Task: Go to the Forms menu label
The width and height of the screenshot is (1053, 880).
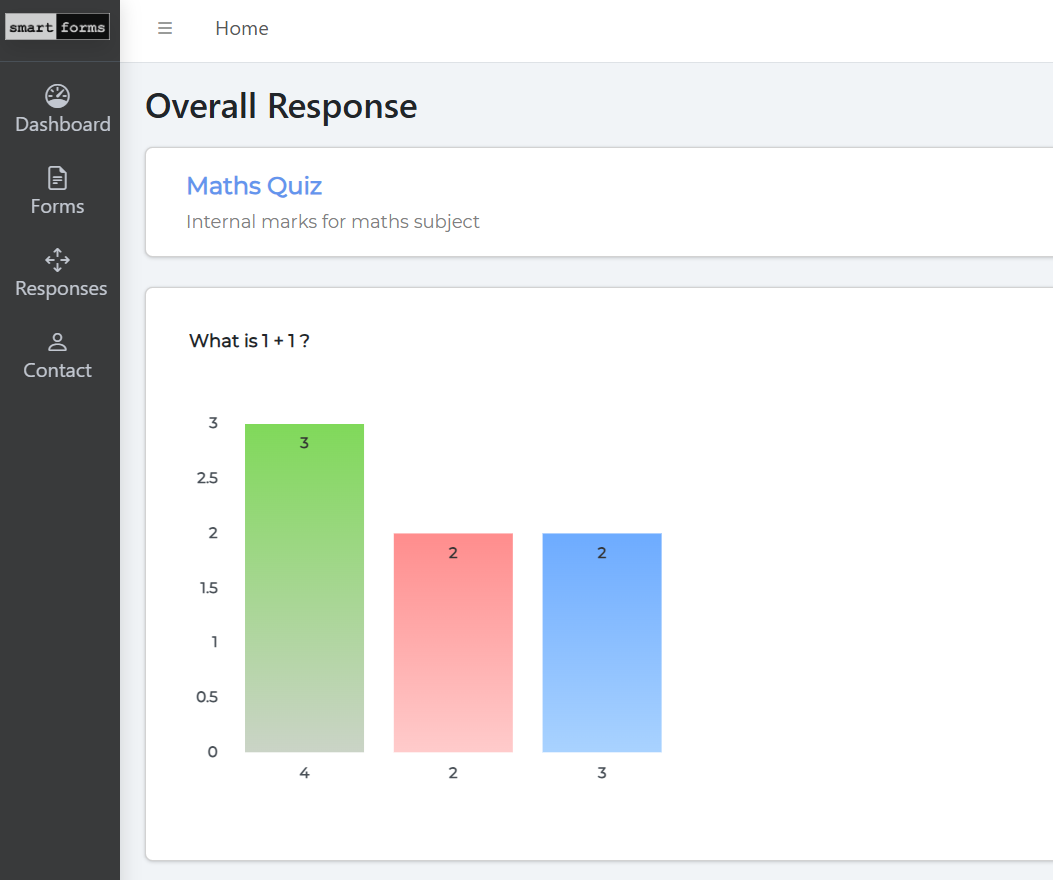Action: 57,207
